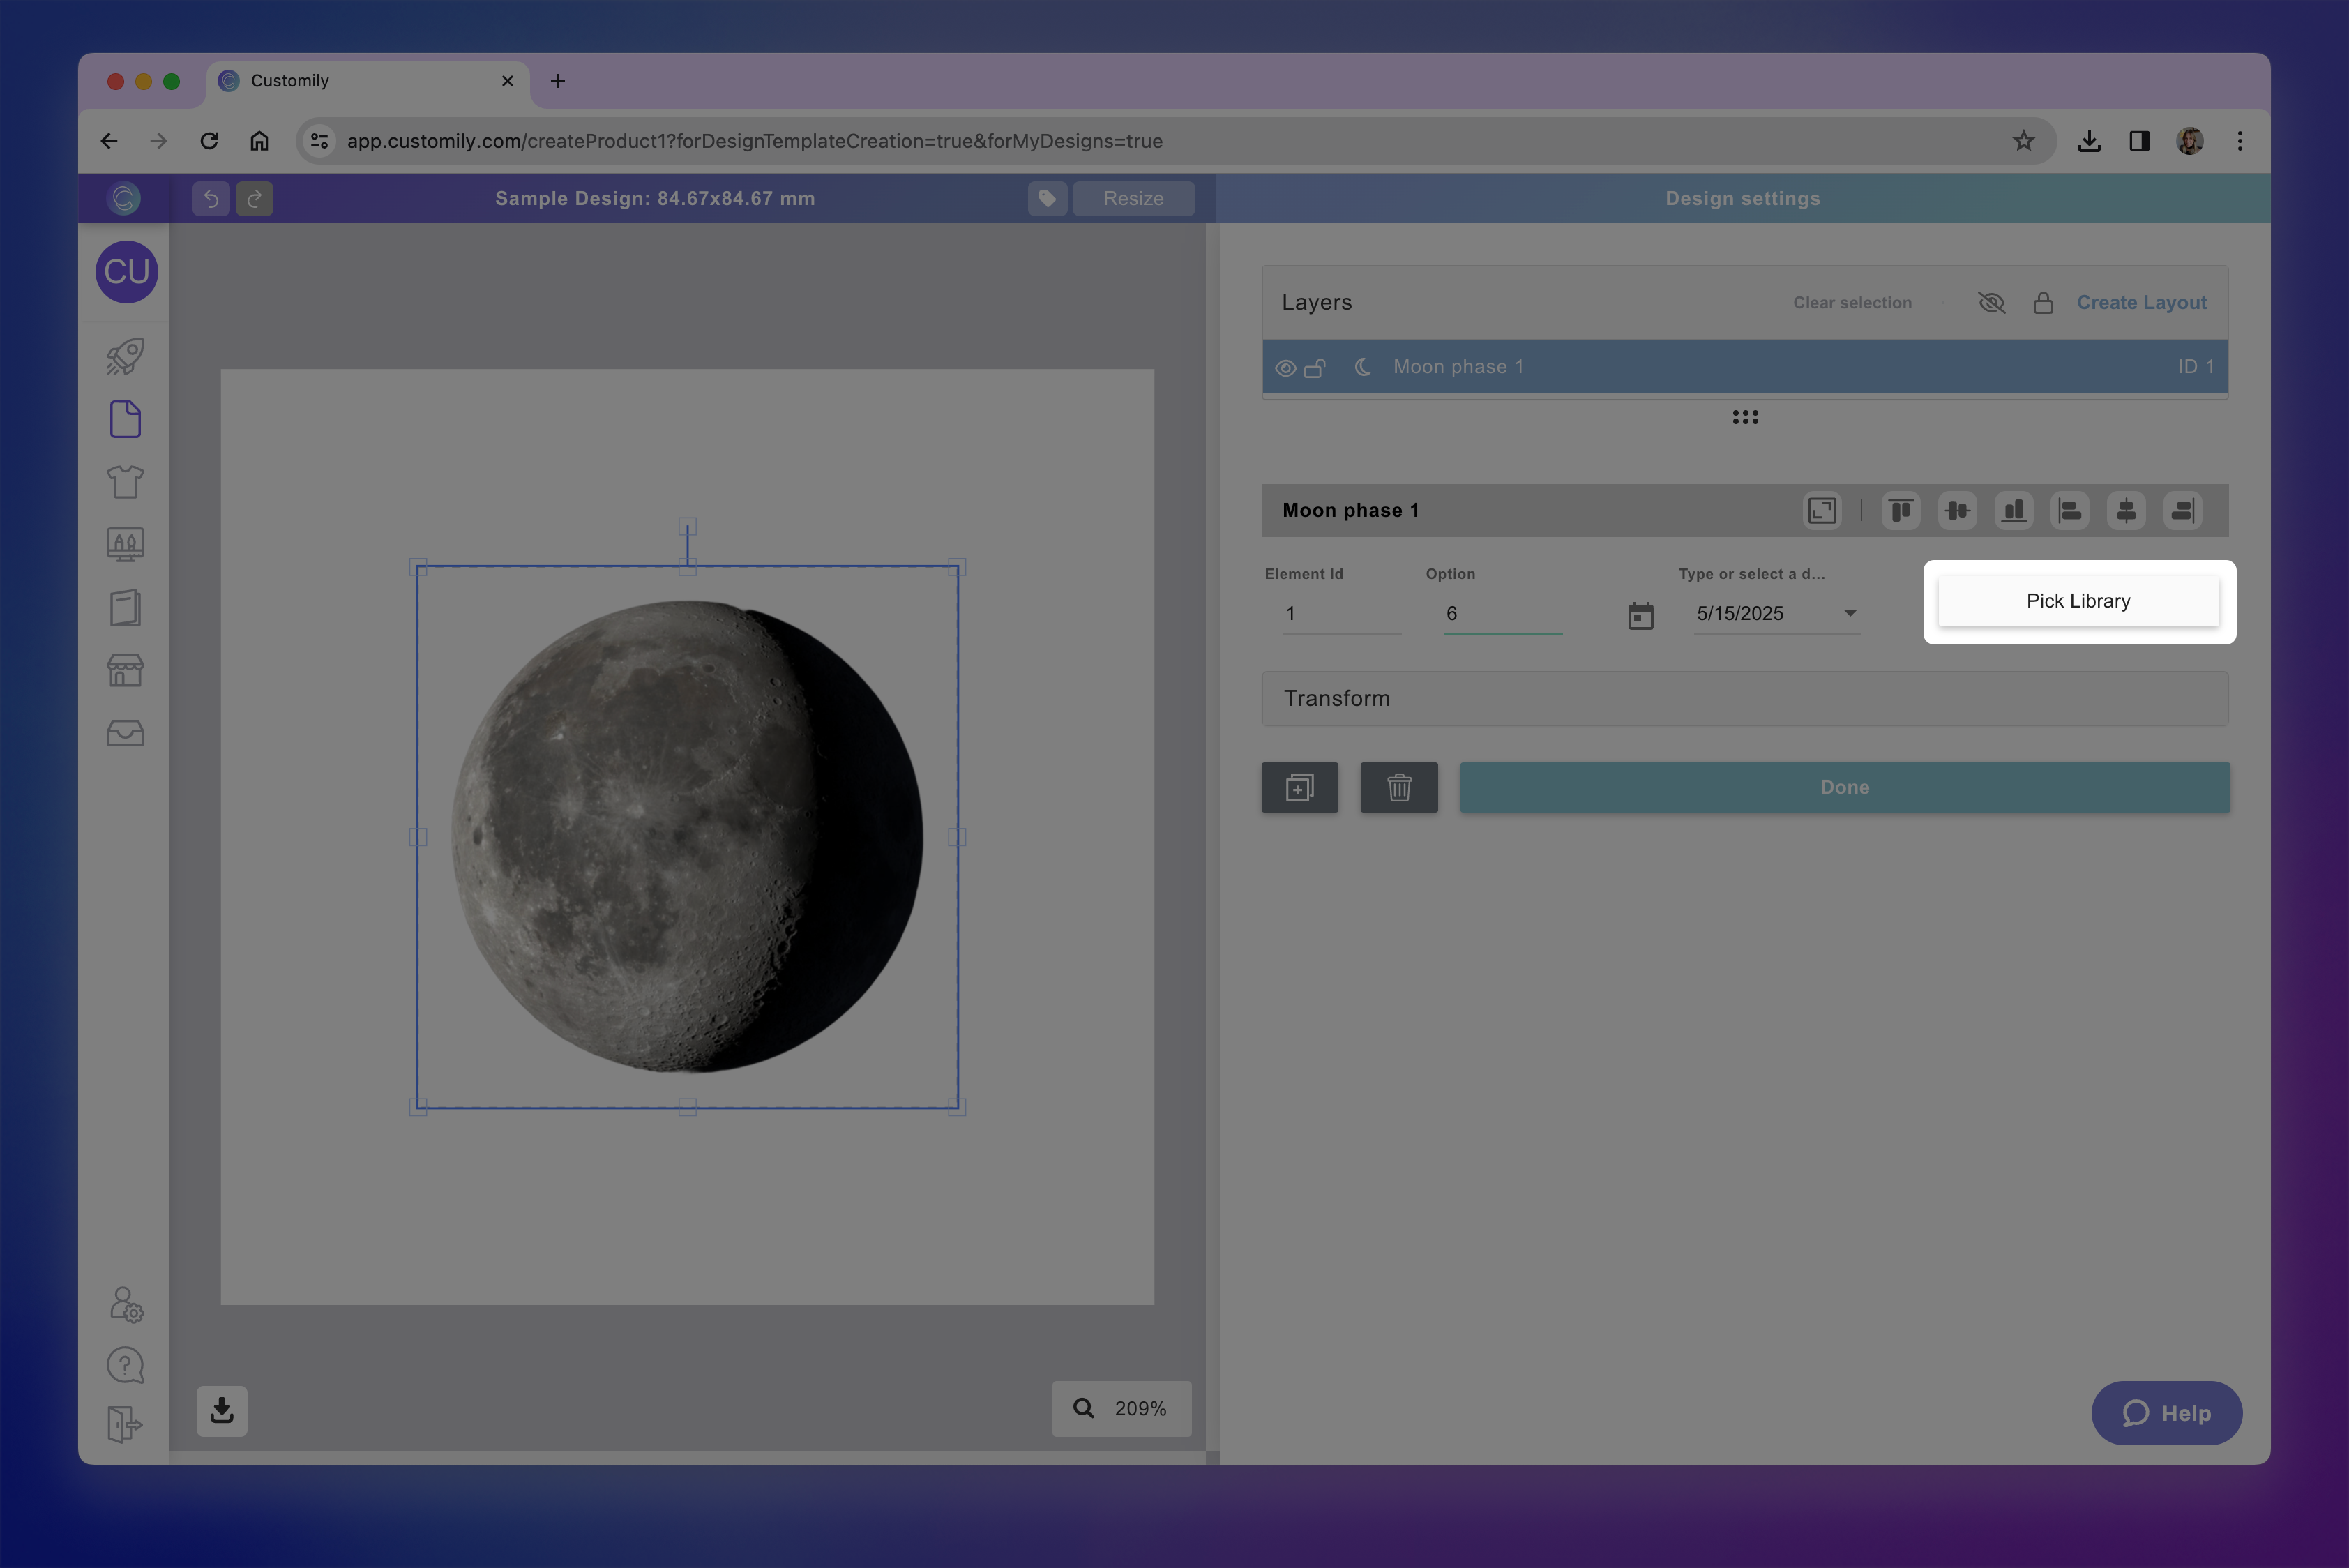Toggle lock on Moon phase 1 layer
The width and height of the screenshot is (2349, 1568).
pyautogui.click(x=1315, y=368)
